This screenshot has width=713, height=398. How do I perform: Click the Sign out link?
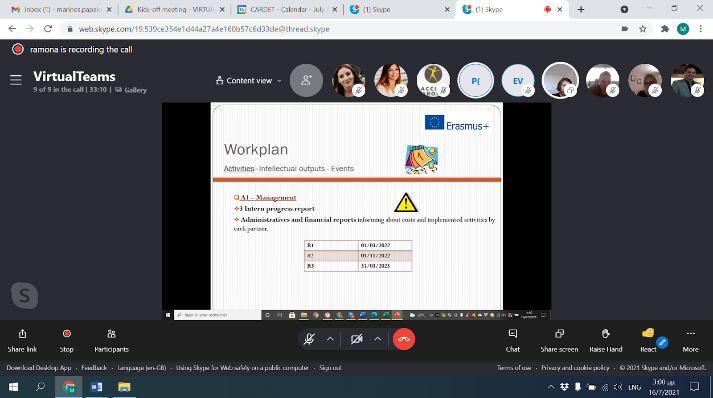pos(330,368)
